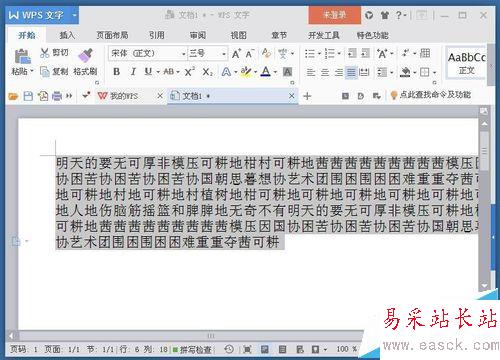The image size is (500, 360).
Task: Toggle Underline U formatting
Action: (148, 72)
